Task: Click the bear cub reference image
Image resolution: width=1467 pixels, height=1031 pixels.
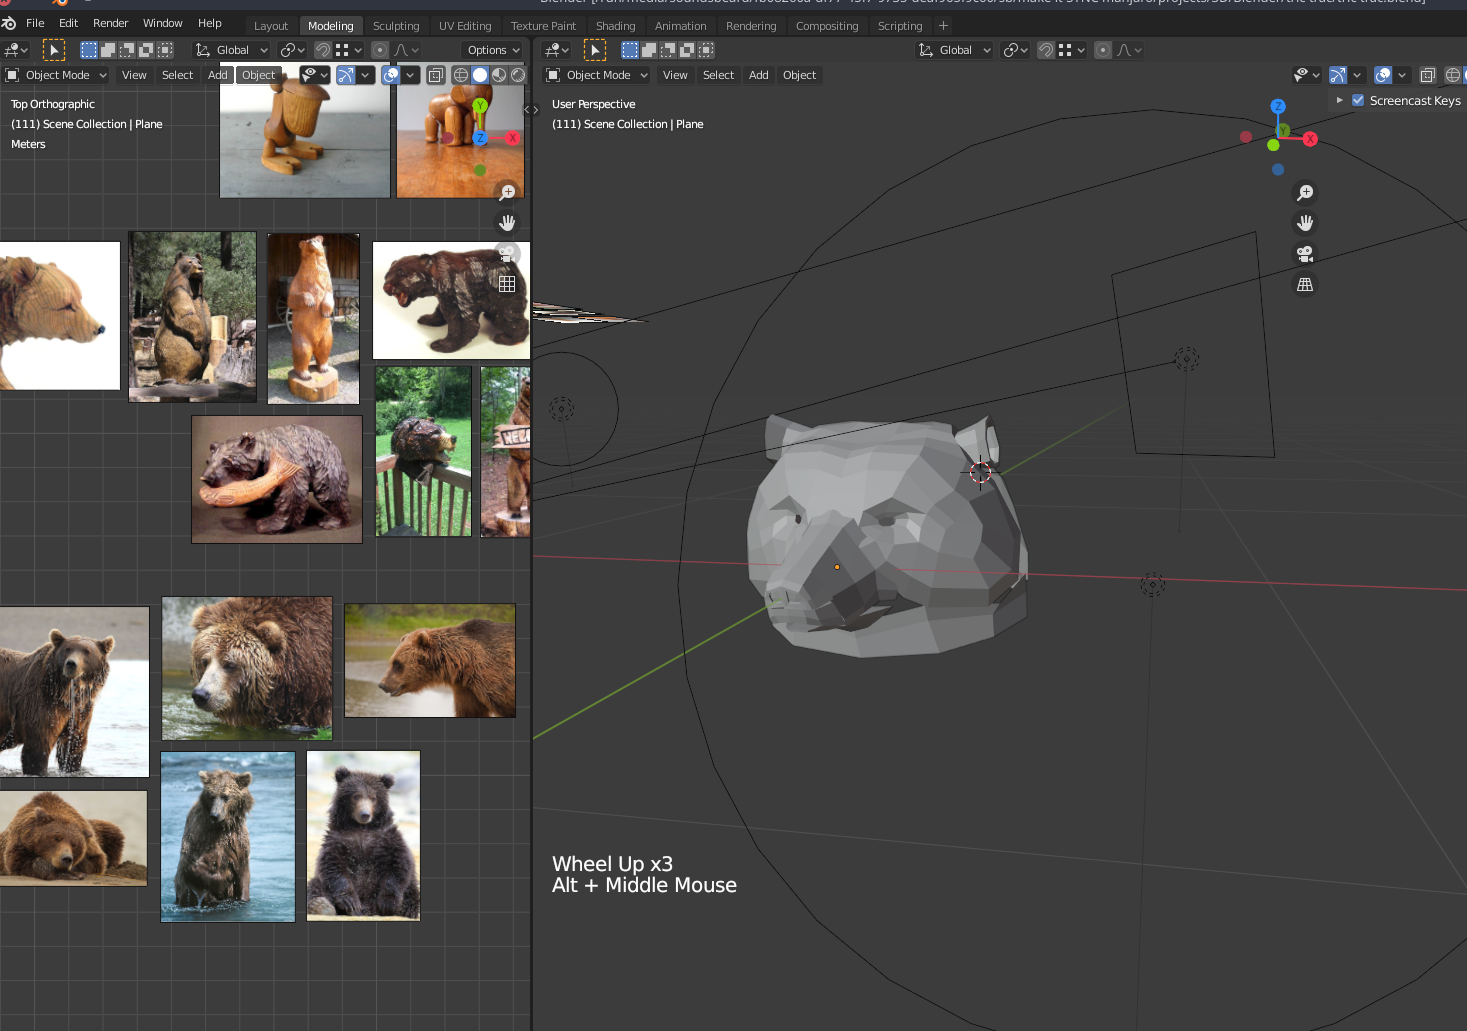Action: [x=363, y=836]
